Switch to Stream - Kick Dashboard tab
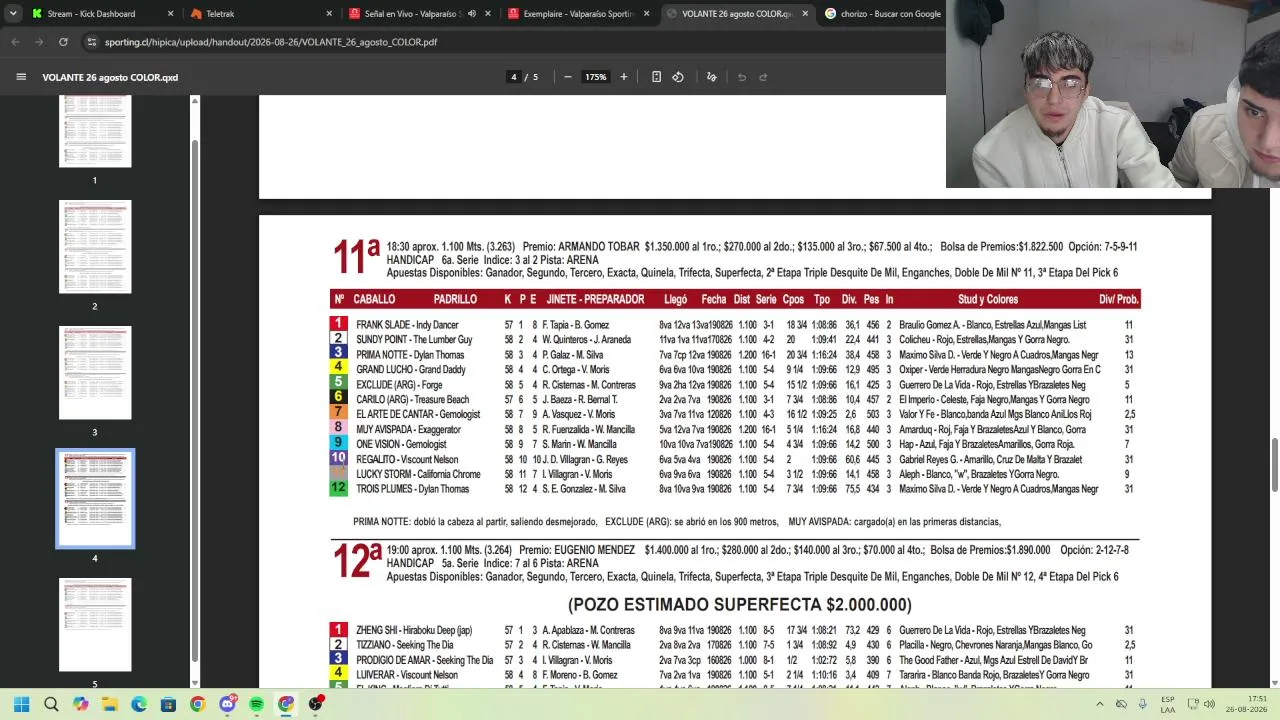 click(91, 14)
